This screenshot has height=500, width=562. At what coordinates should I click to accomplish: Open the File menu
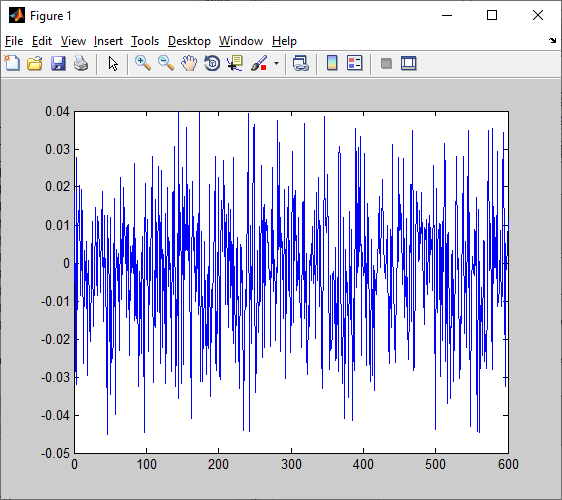[x=14, y=41]
